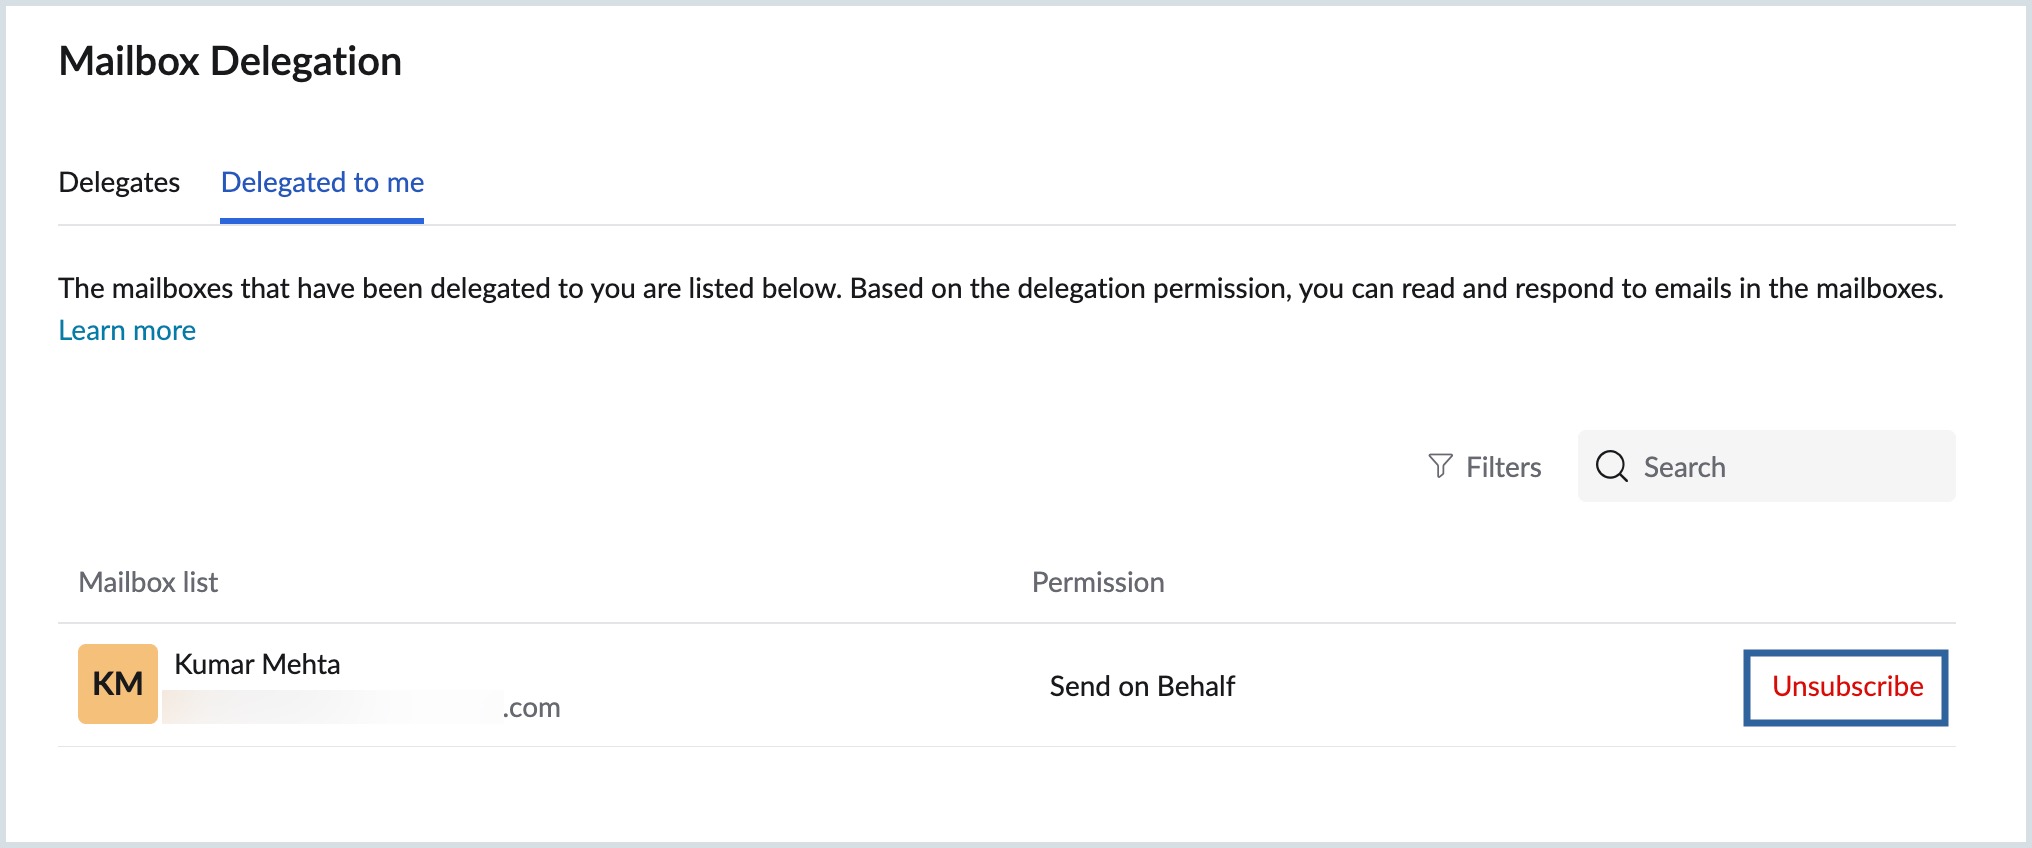The height and width of the screenshot is (848, 2032).
Task: Click the Filters funnel icon
Action: click(x=1440, y=466)
